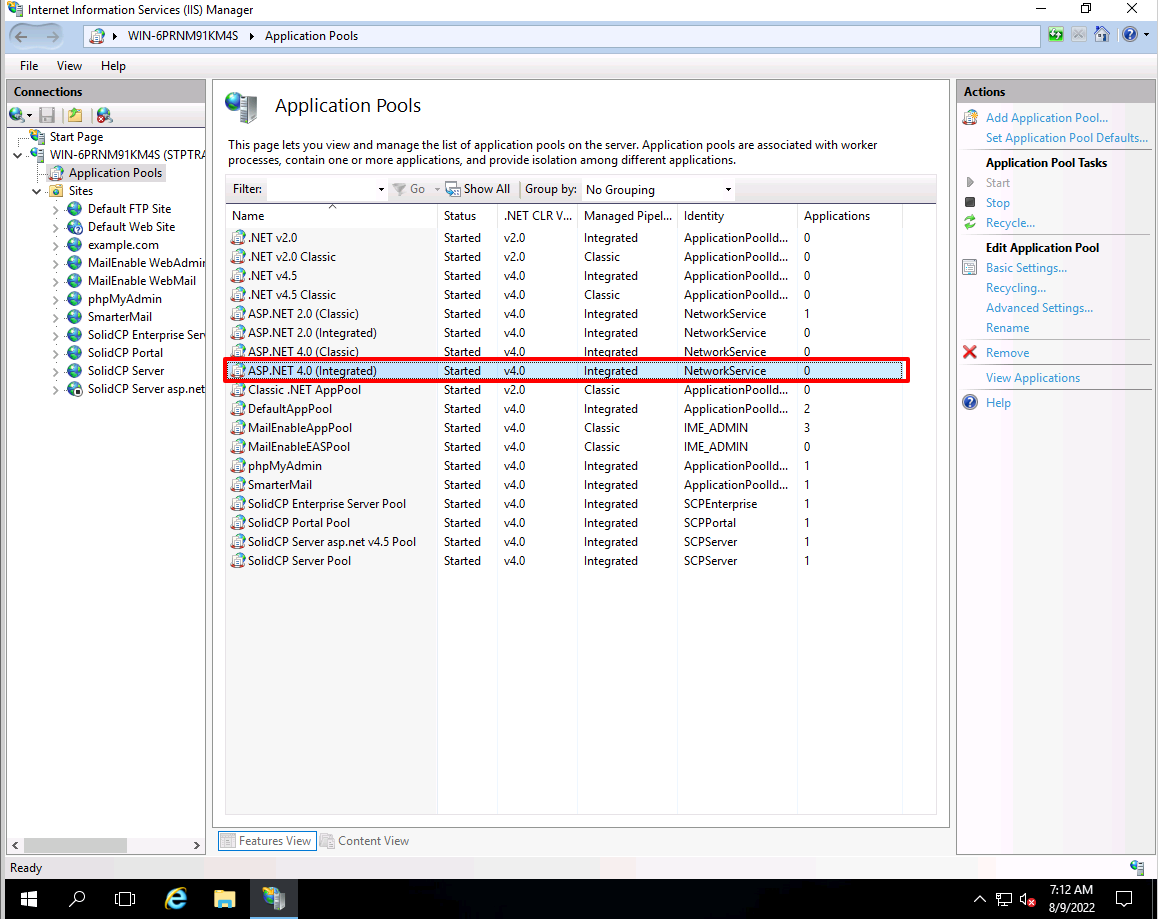Click the muted volume tray icon
The height and width of the screenshot is (919, 1158).
coord(1027,899)
